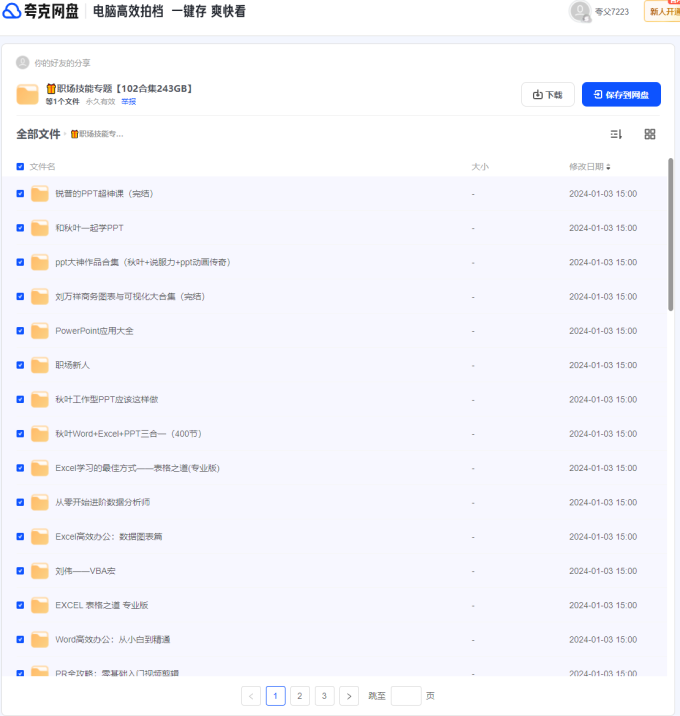Screen dimensions: 680x716
Task: Uncheck the ppt大神作品合集 checkbox
Action: click(20, 262)
